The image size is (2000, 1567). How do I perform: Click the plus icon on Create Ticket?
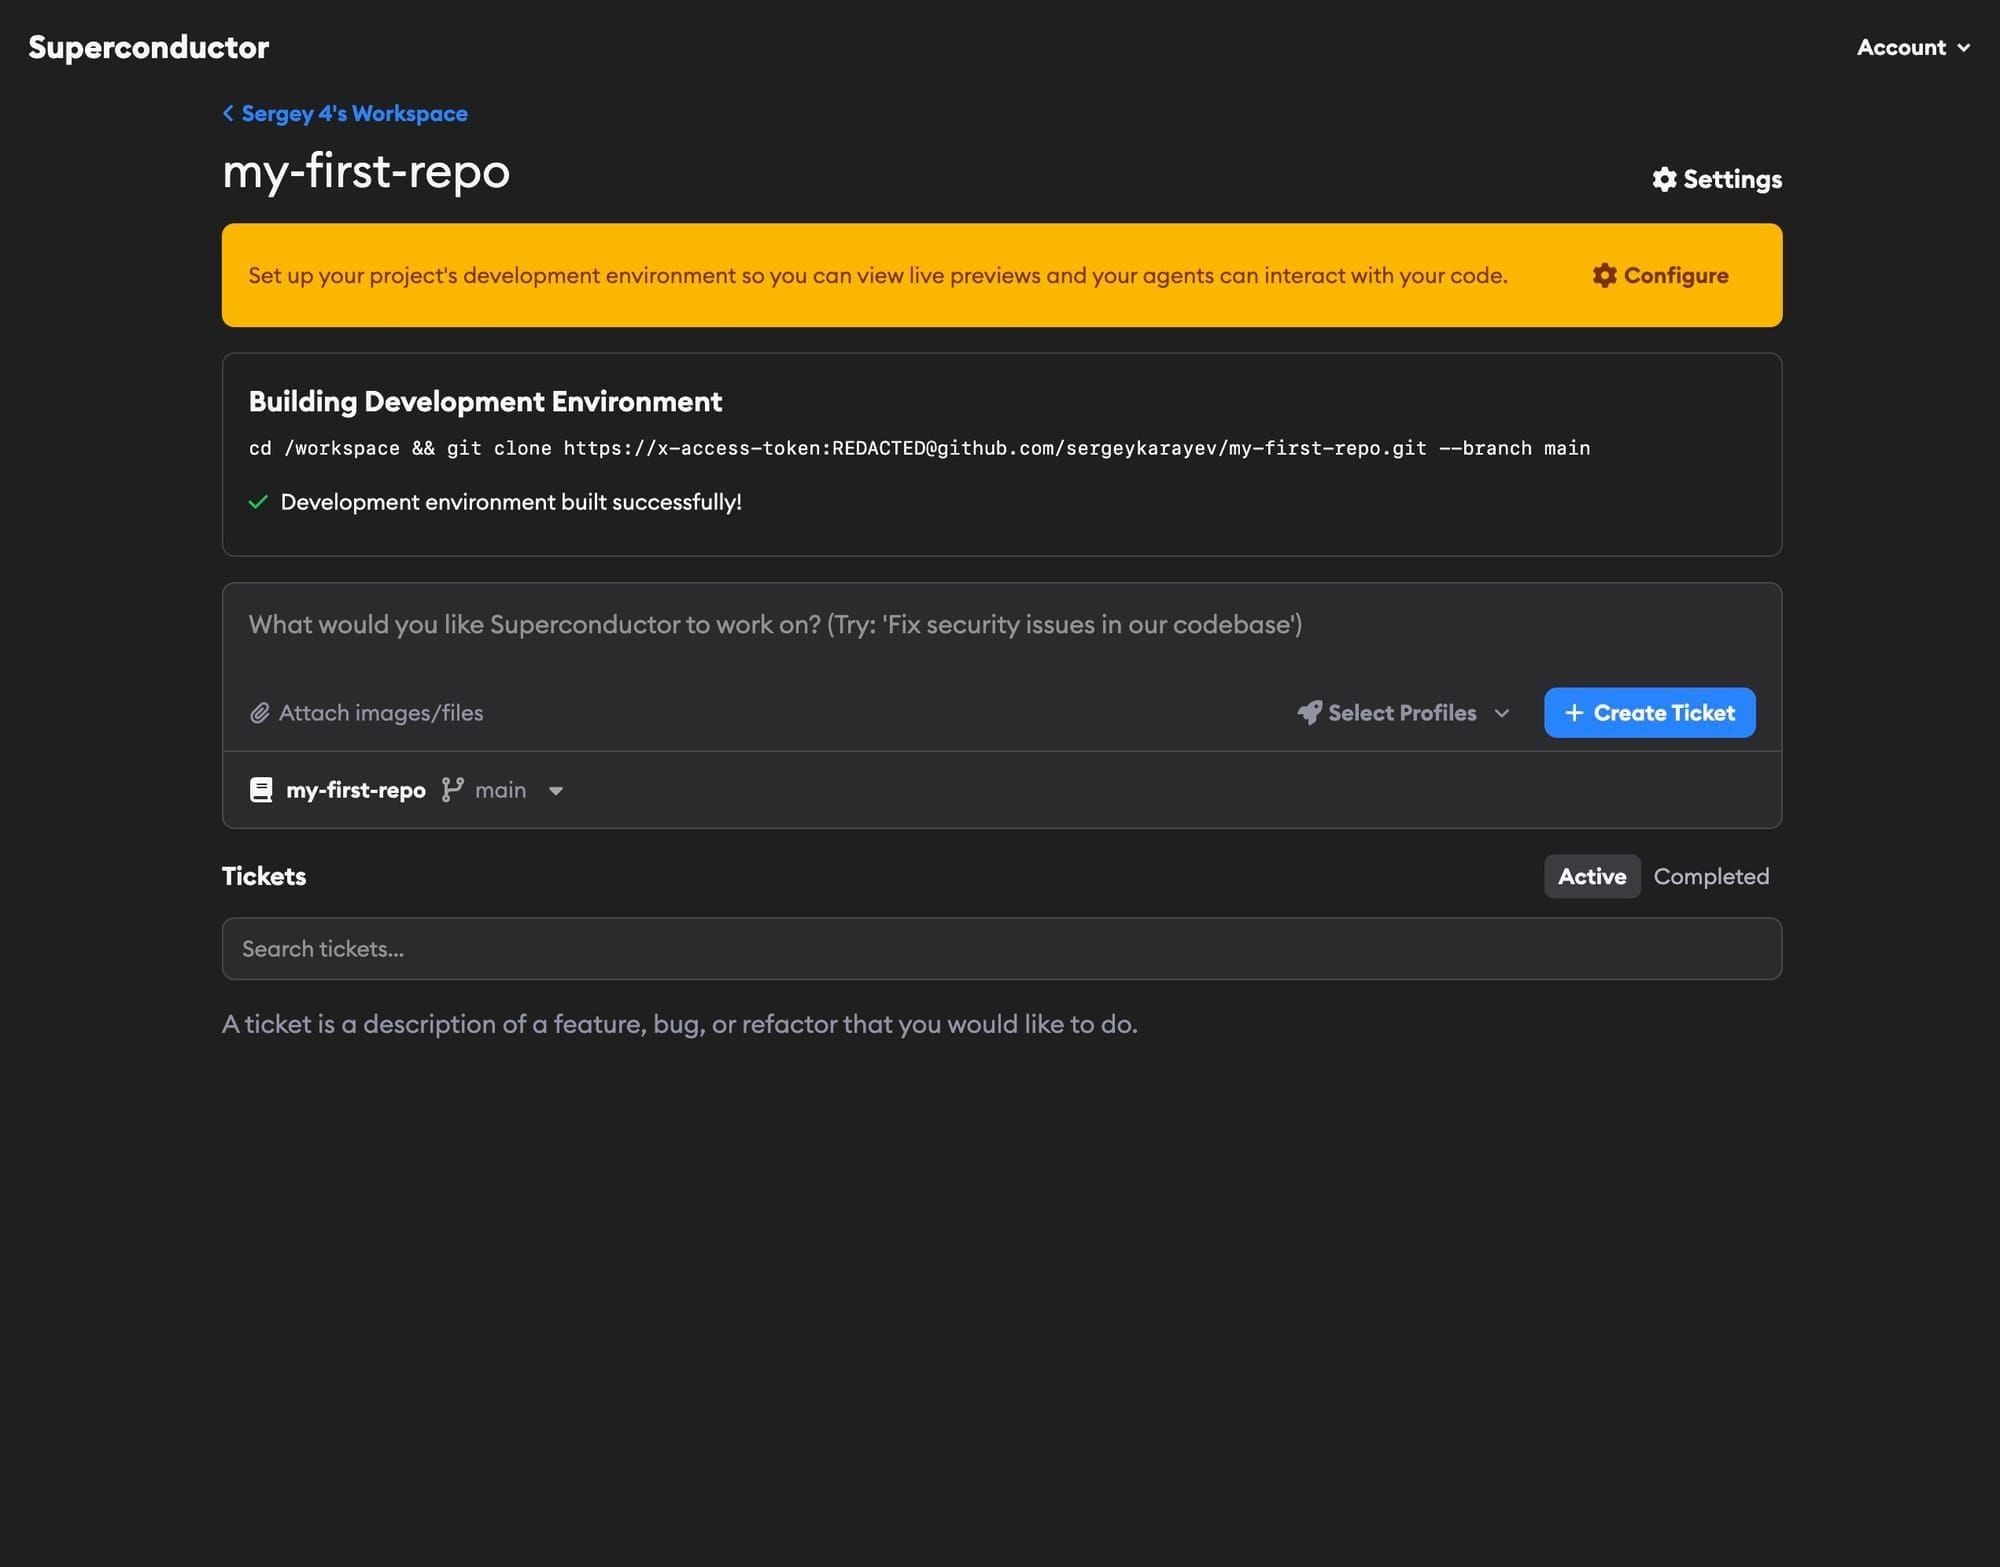pos(1575,712)
